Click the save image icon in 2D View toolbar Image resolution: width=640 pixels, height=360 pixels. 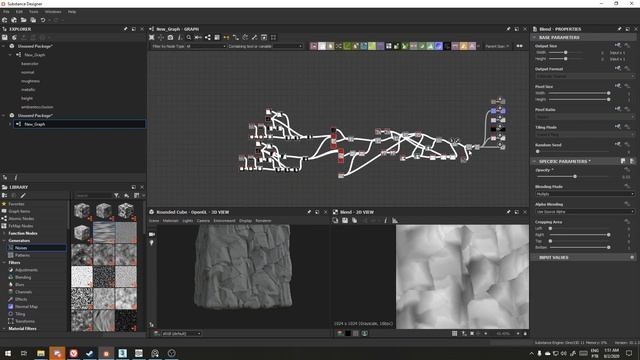click(345, 220)
